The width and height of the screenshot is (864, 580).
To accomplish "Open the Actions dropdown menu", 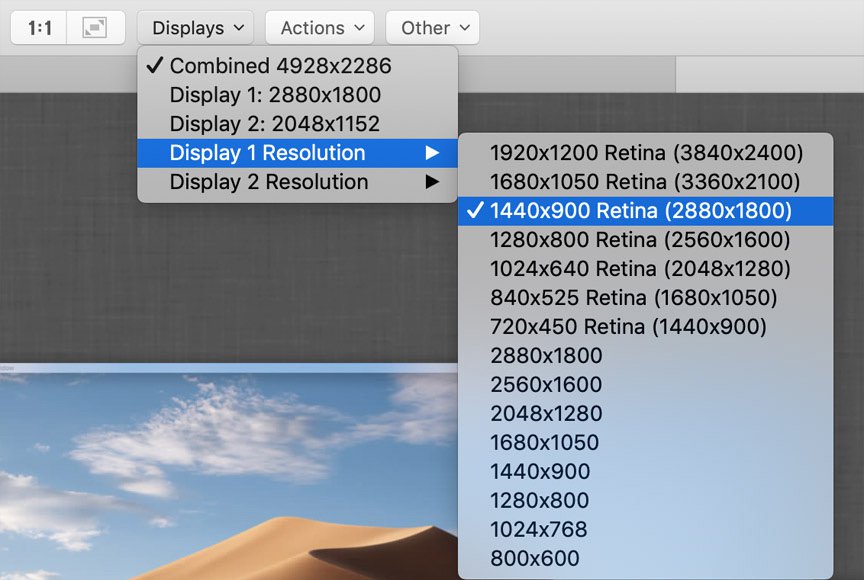I will pos(319,27).
